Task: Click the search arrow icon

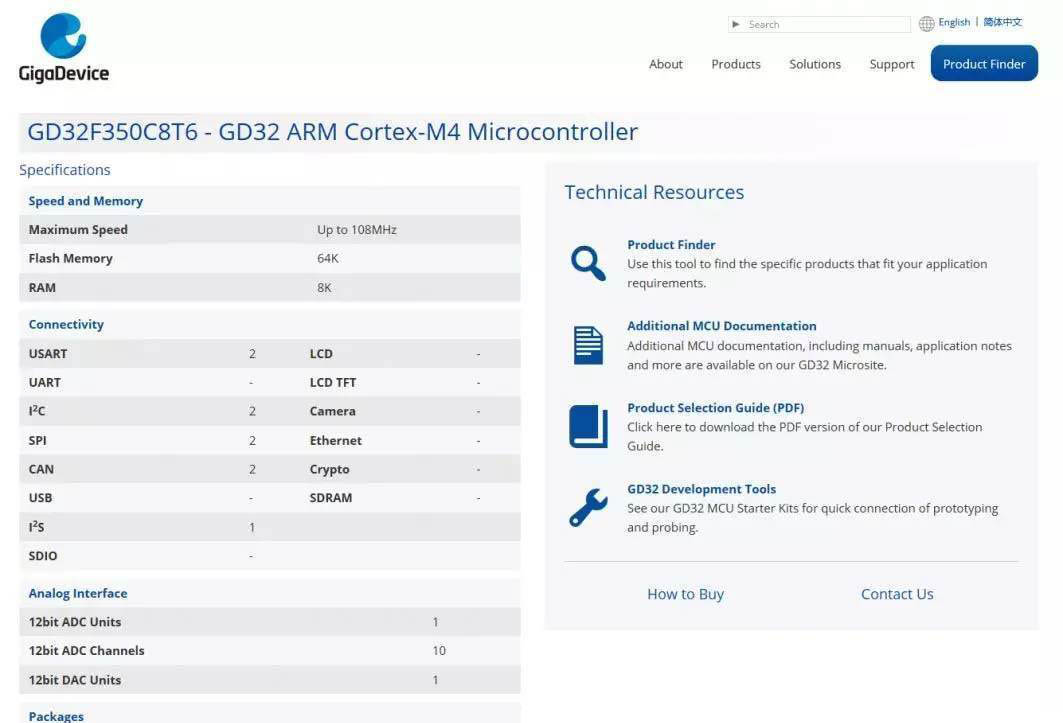Action: click(x=736, y=24)
